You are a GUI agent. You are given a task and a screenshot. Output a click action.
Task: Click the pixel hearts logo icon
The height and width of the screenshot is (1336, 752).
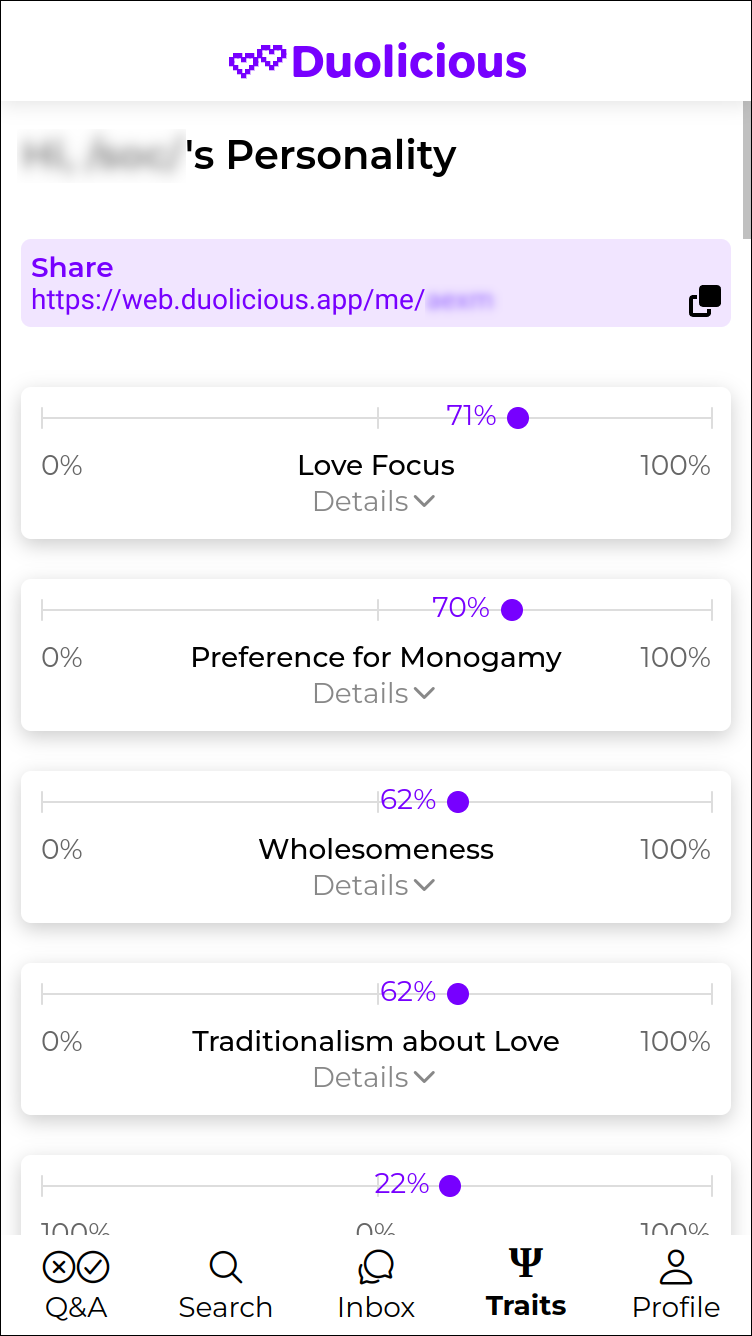pos(257,62)
